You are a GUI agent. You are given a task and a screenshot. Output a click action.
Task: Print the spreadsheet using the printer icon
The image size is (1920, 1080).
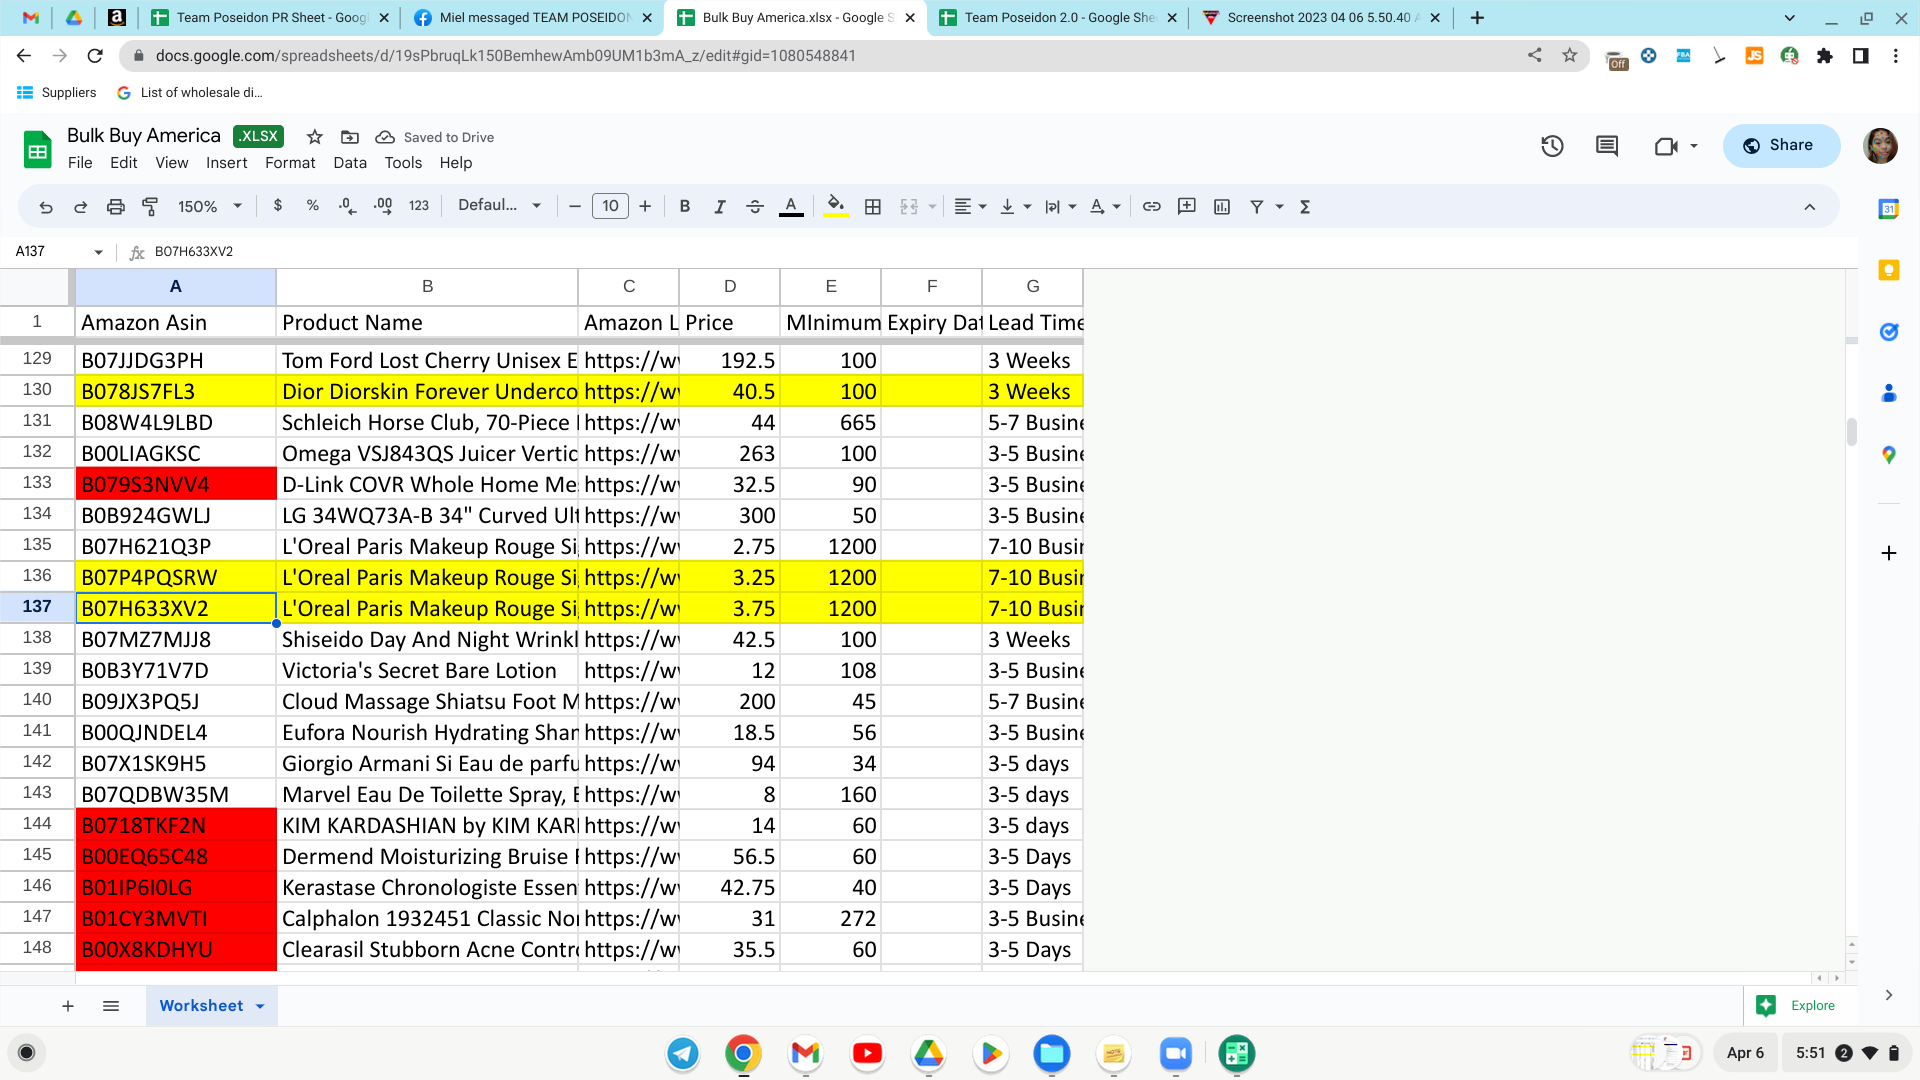pos(116,207)
